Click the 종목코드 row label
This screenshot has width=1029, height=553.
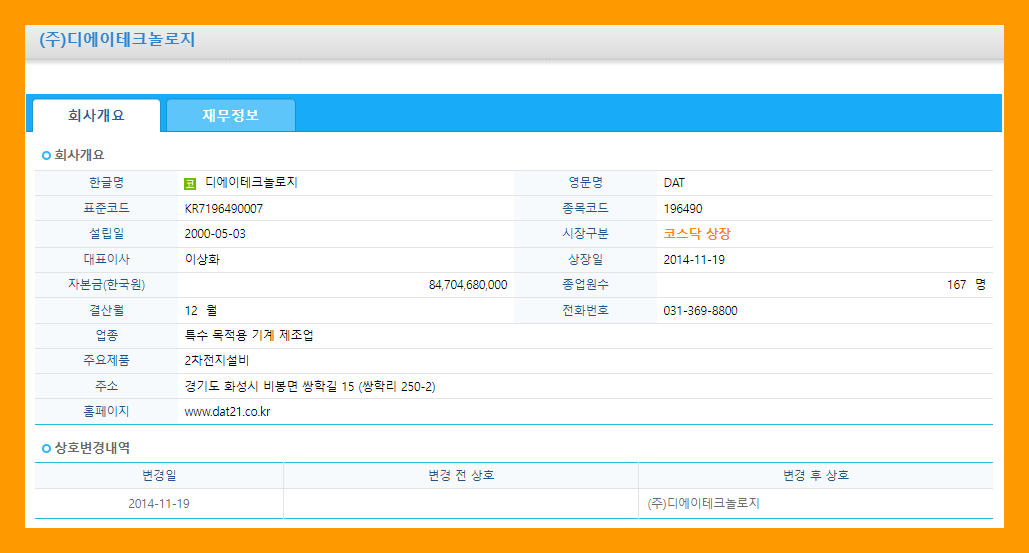585,208
